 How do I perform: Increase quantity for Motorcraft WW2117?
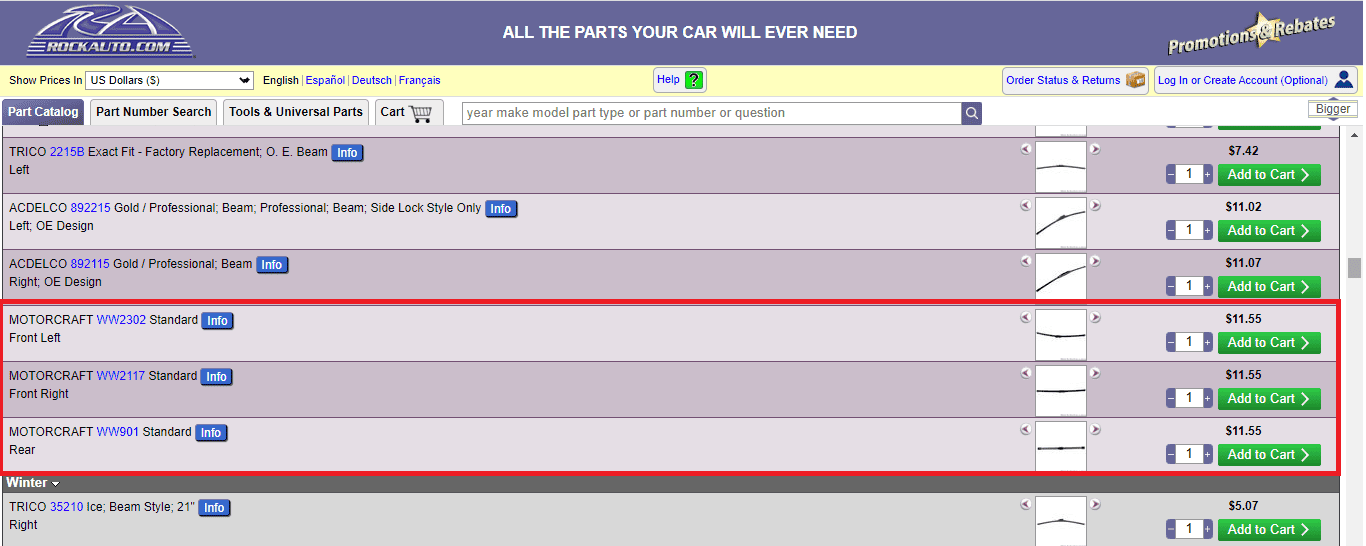(x=1207, y=399)
